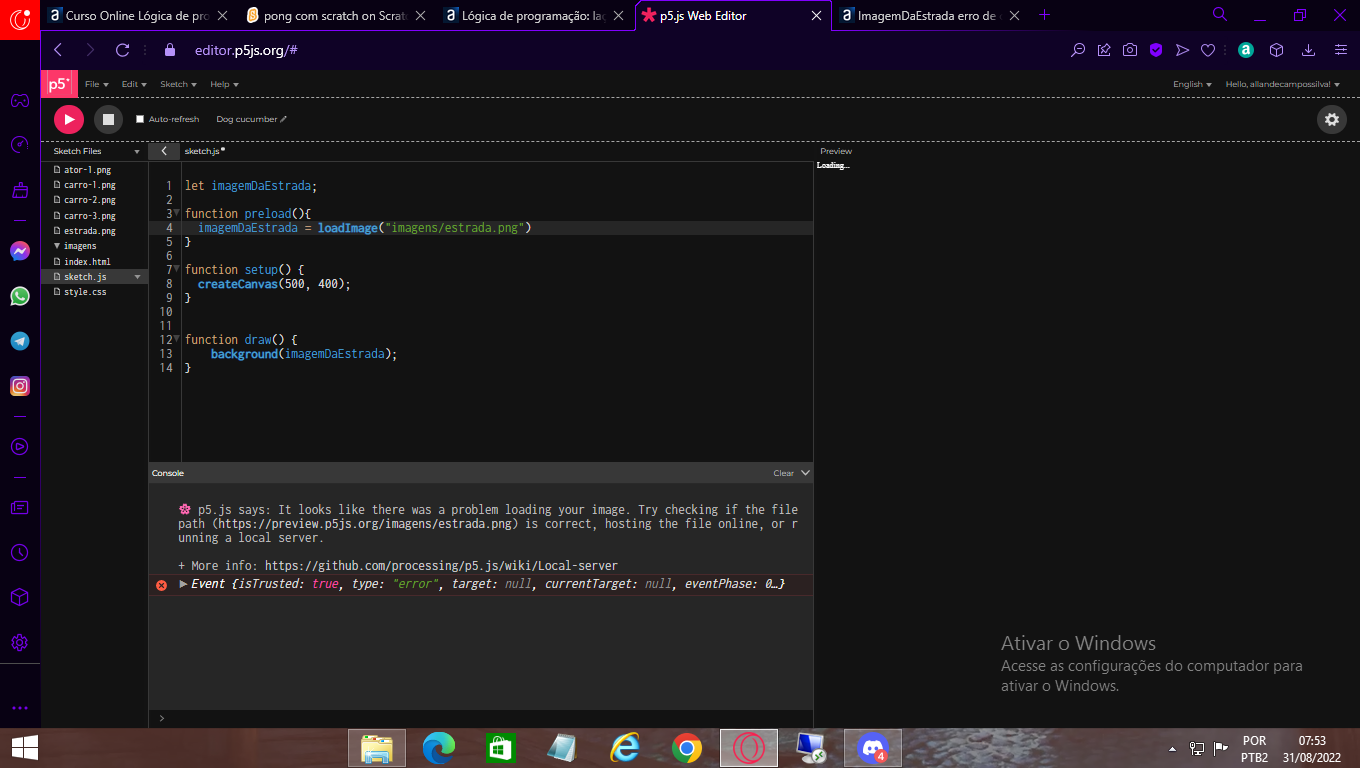
Task: Switch to Curso Online Lógica tab
Action: click(136, 15)
